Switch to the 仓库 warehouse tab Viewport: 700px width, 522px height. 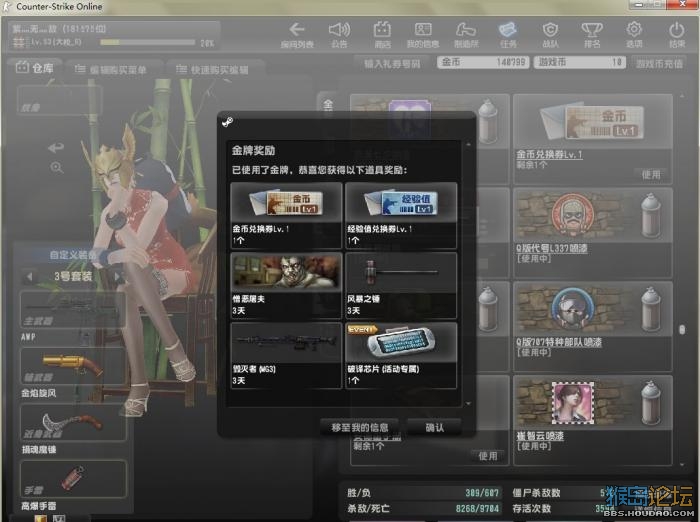pyautogui.click(x=35, y=68)
